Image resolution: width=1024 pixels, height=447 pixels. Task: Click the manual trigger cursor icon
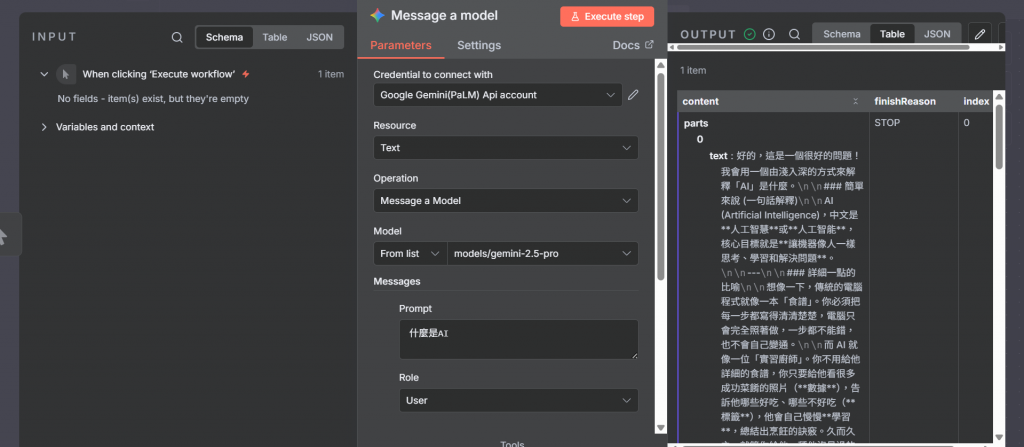(65, 74)
